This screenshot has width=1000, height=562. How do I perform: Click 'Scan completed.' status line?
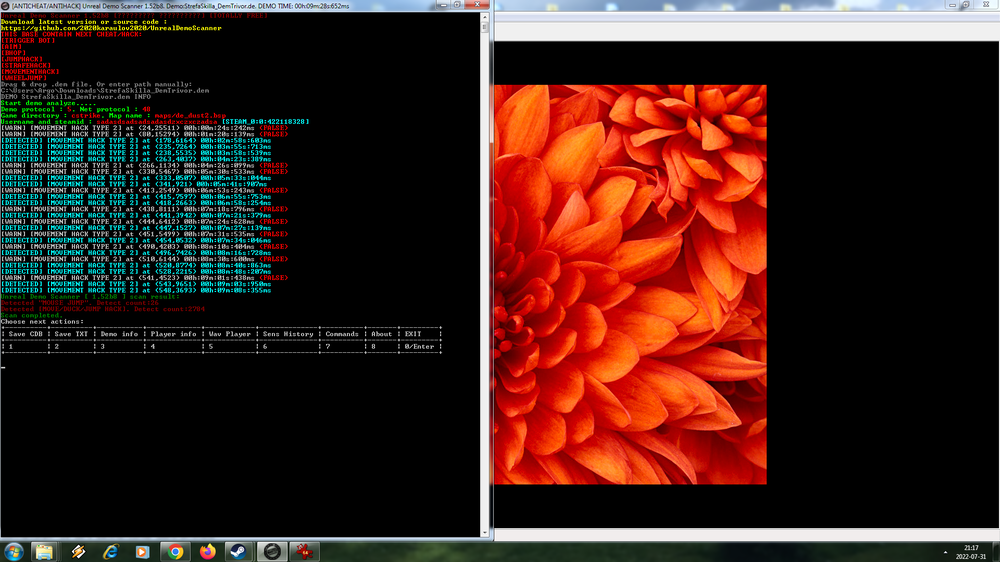pyautogui.click(x=32, y=315)
